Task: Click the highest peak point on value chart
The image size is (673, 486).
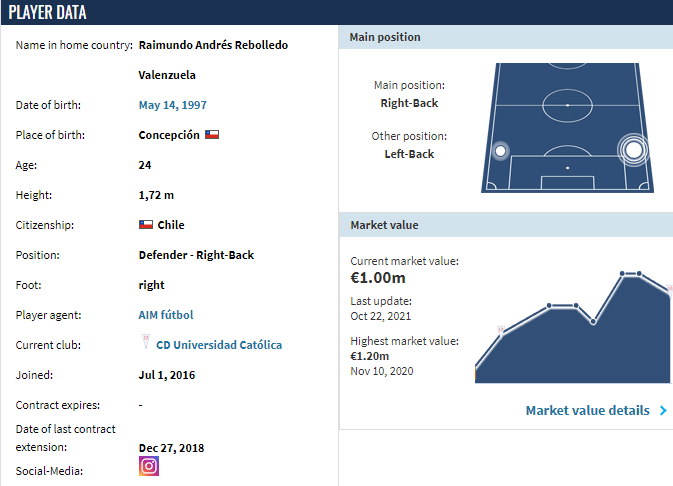Action: point(622,273)
